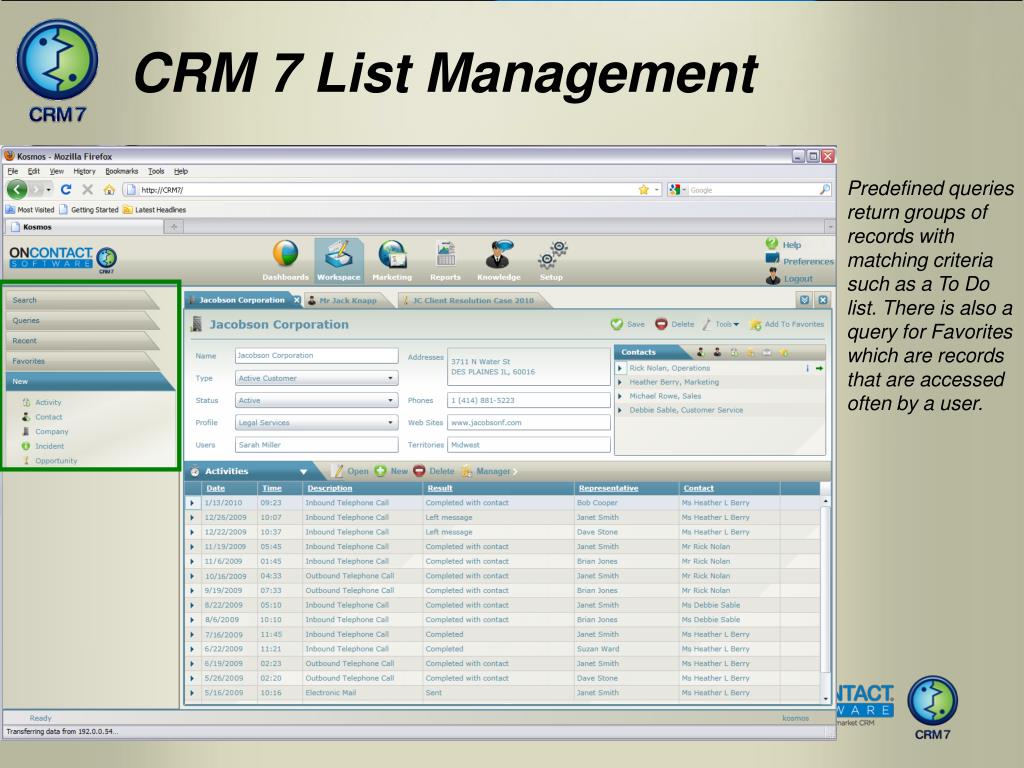This screenshot has height=768, width=1024.
Task: Collapse the New sidebar section
Action: pyautogui.click(x=89, y=381)
